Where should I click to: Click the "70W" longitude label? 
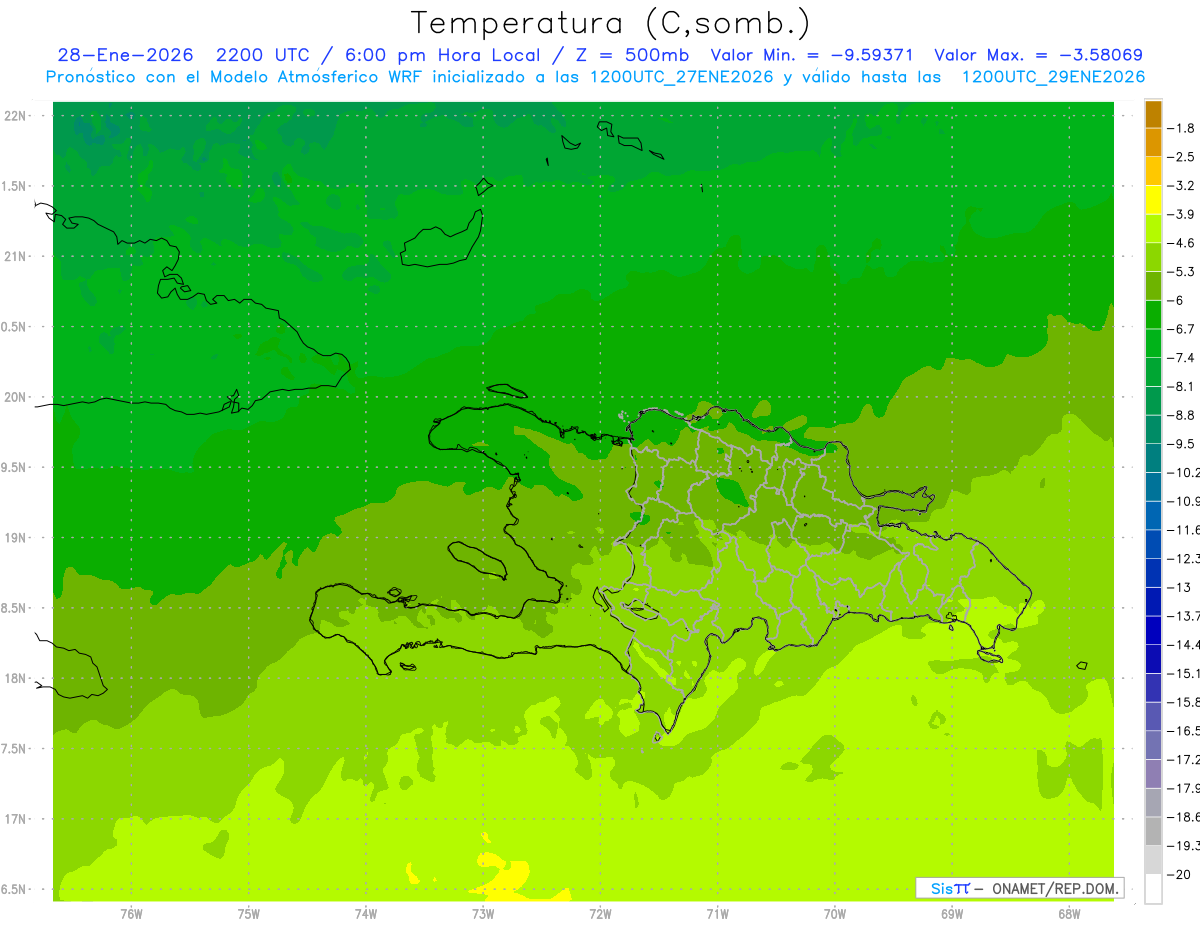[x=835, y=914]
